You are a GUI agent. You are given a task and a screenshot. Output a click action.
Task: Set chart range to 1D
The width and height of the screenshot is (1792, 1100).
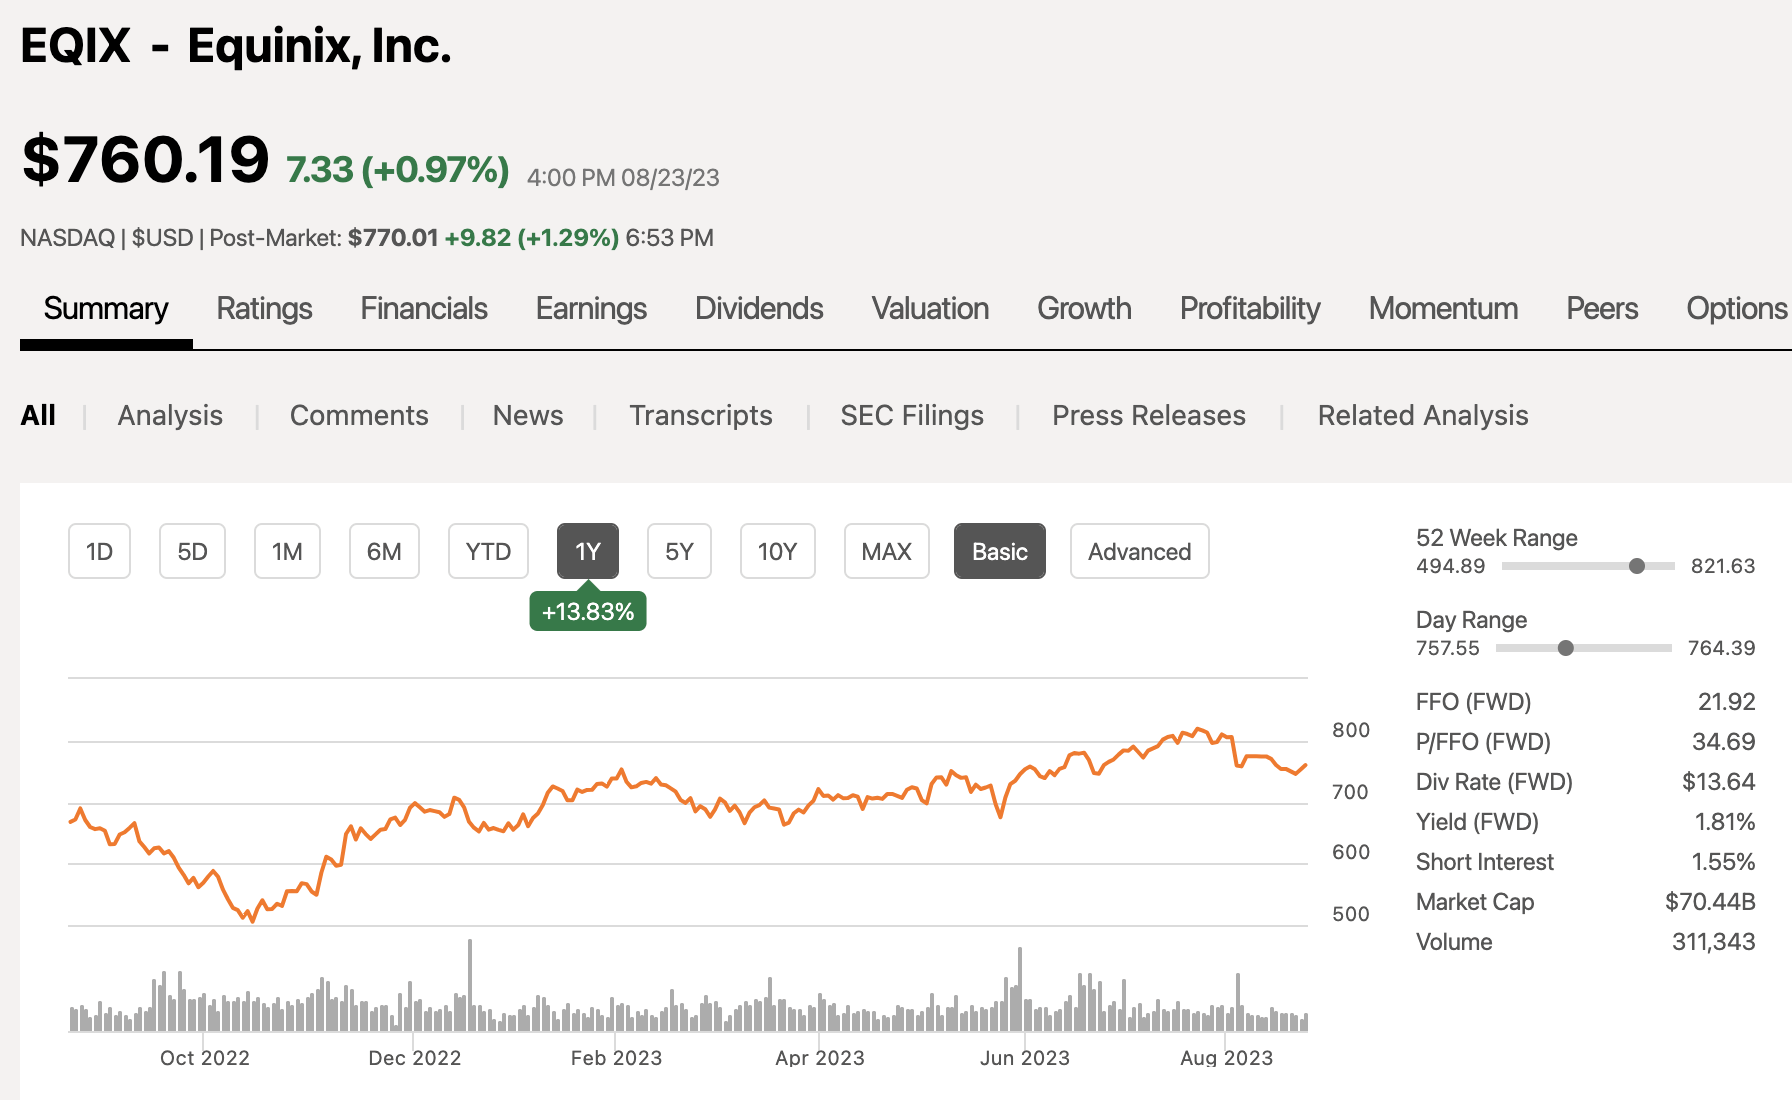click(x=99, y=551)
